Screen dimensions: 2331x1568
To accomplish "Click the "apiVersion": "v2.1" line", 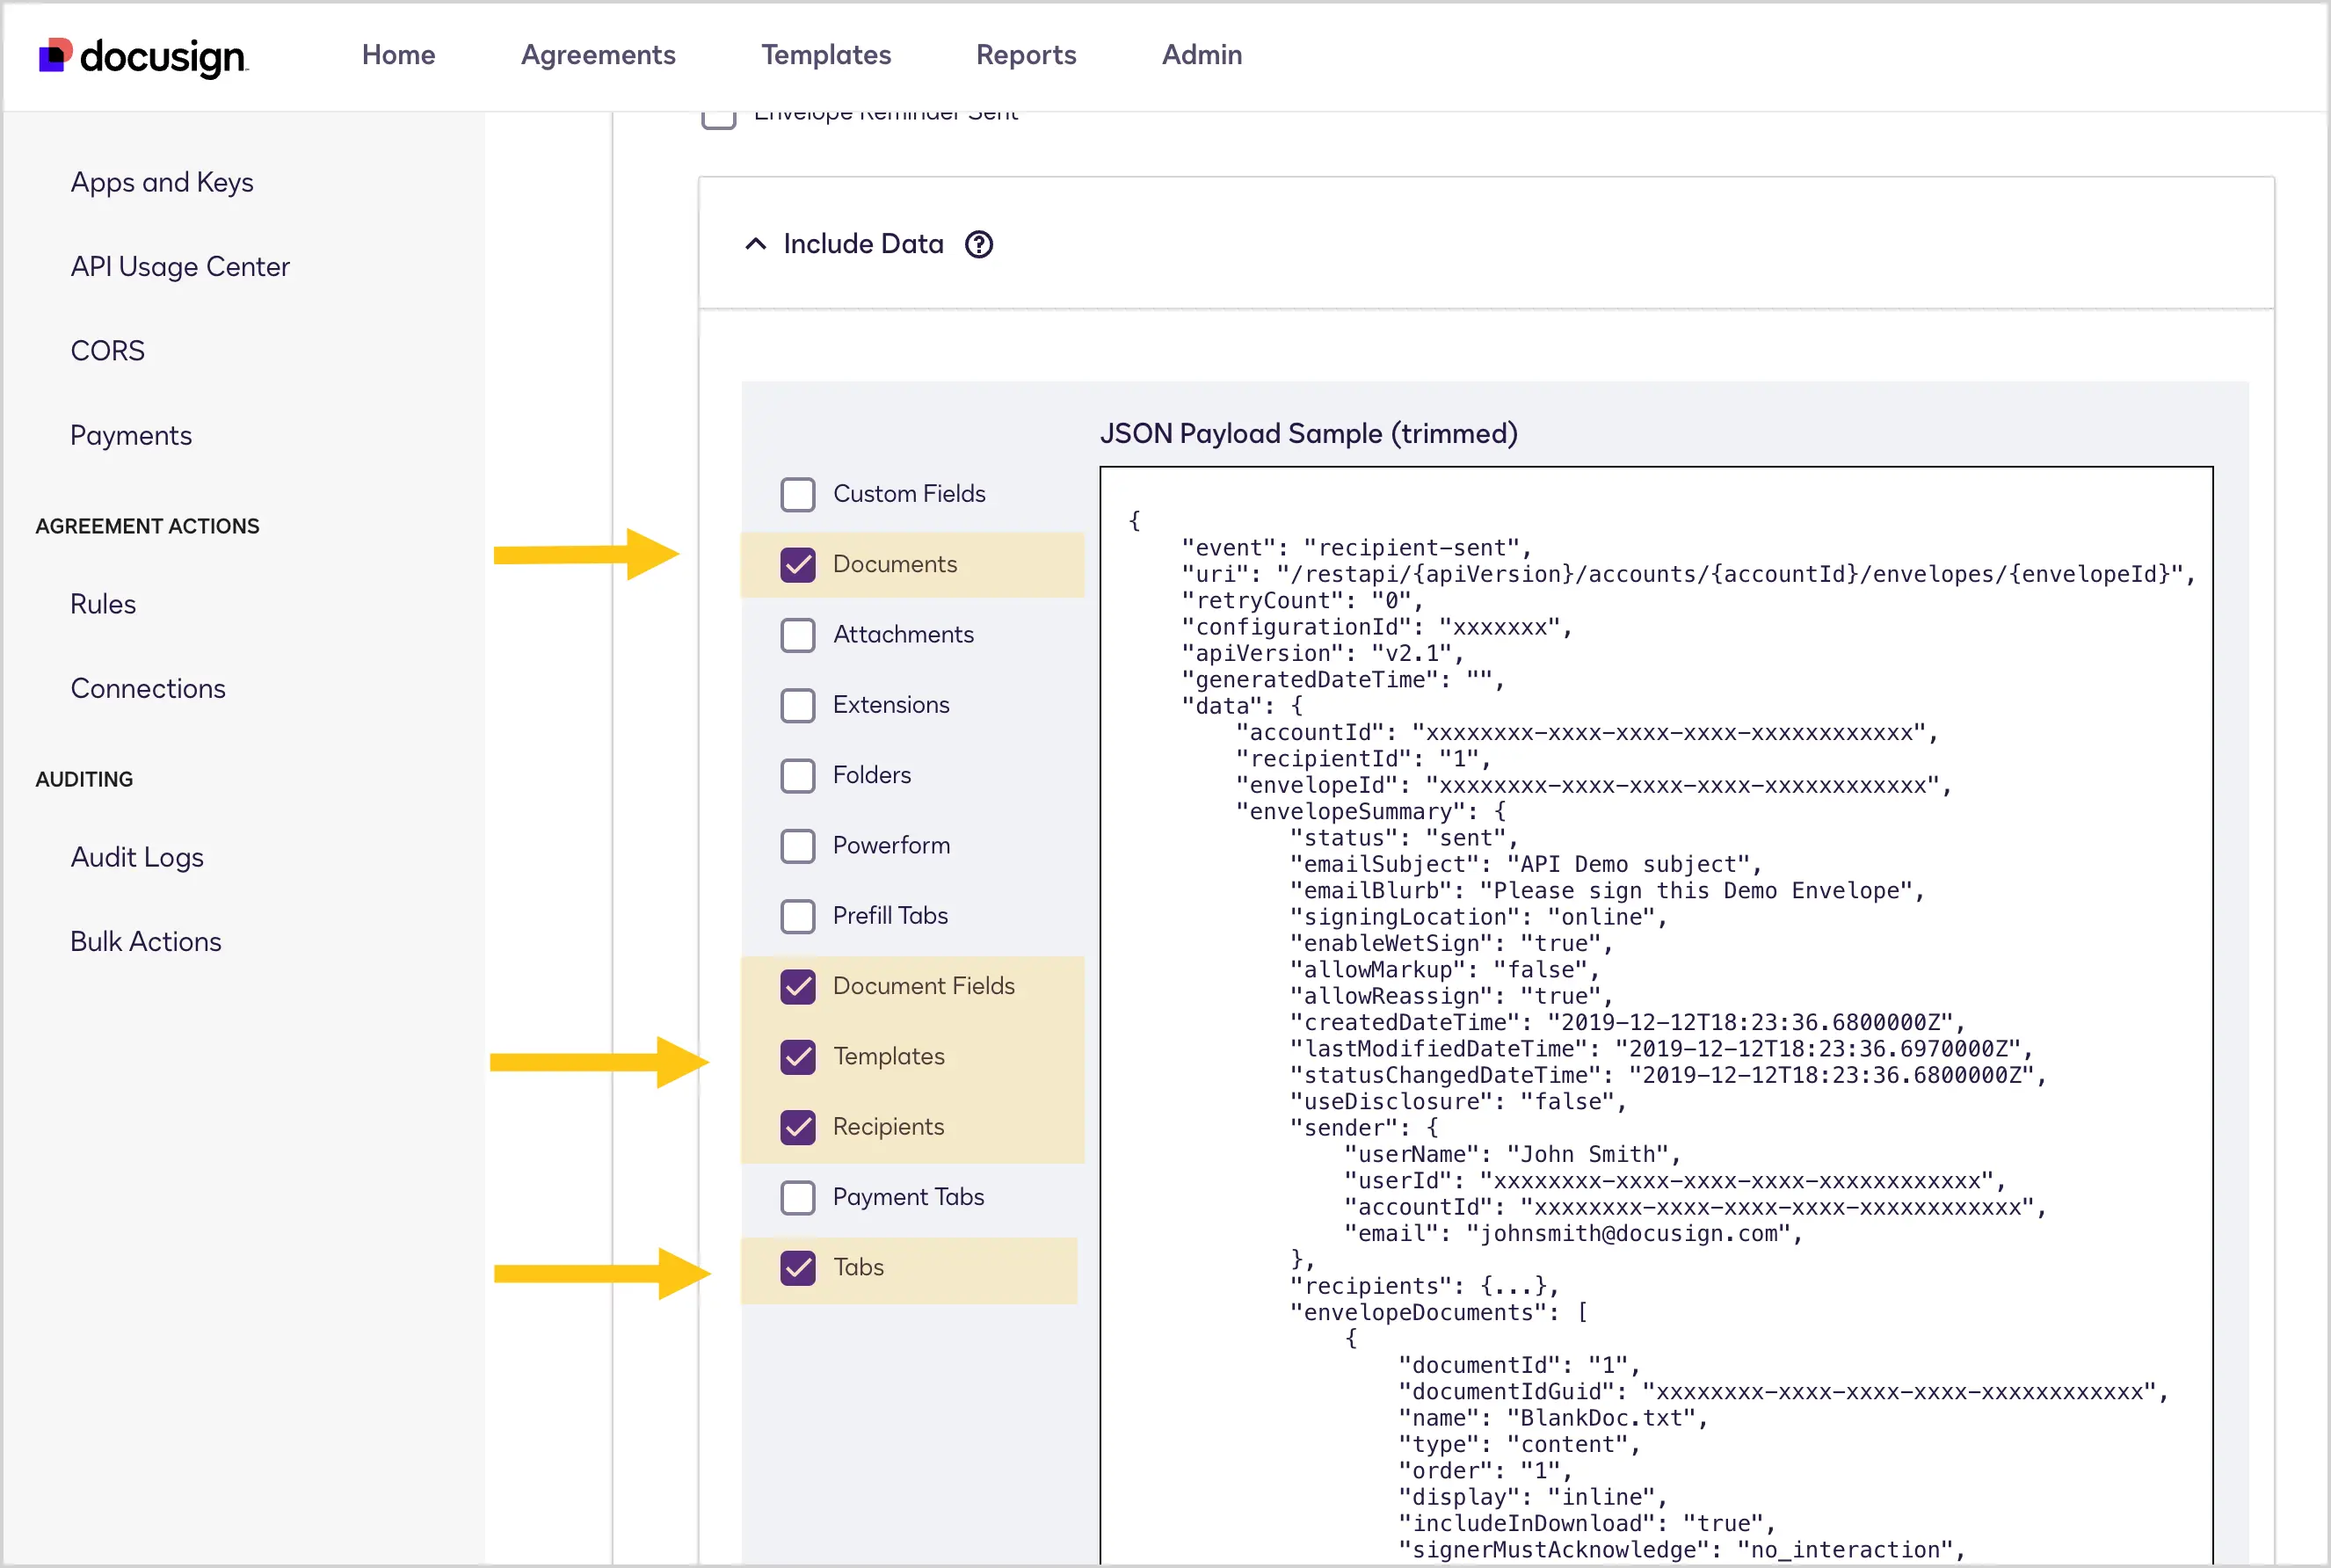I will point(1322,653).
